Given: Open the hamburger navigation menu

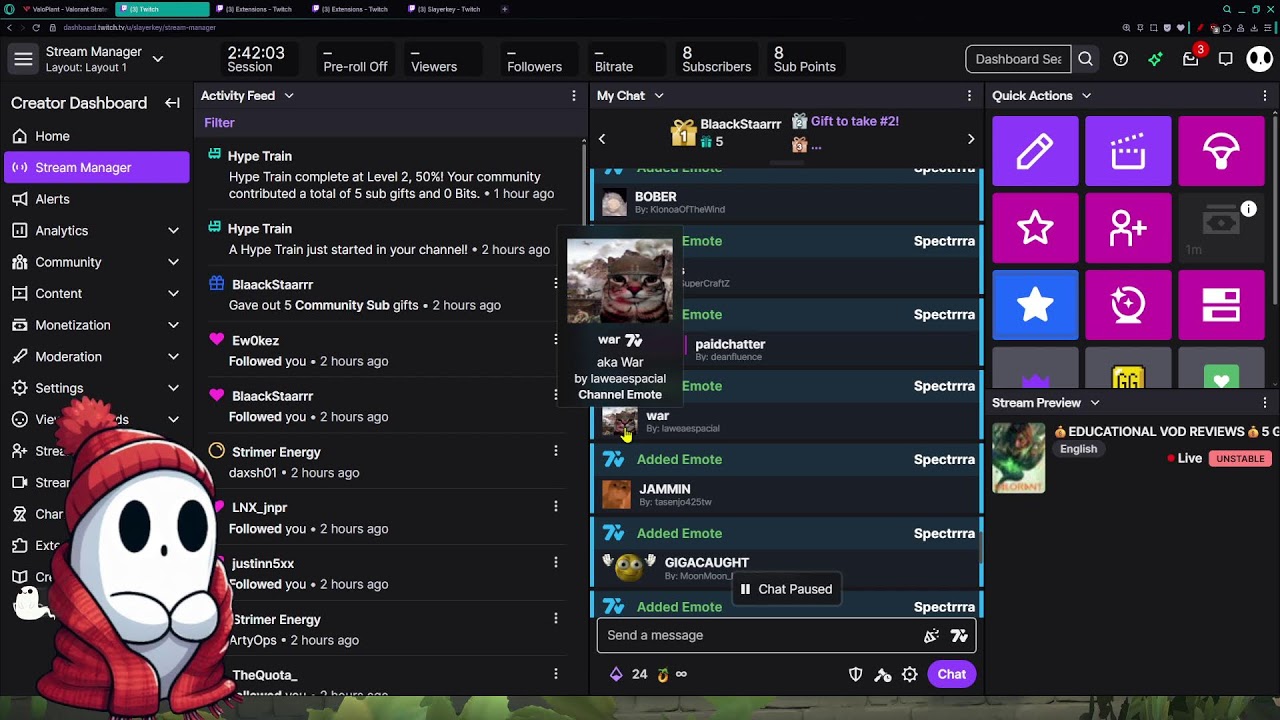Looking at the screenshot, I should pyautogui.click(x=23, y=60).
